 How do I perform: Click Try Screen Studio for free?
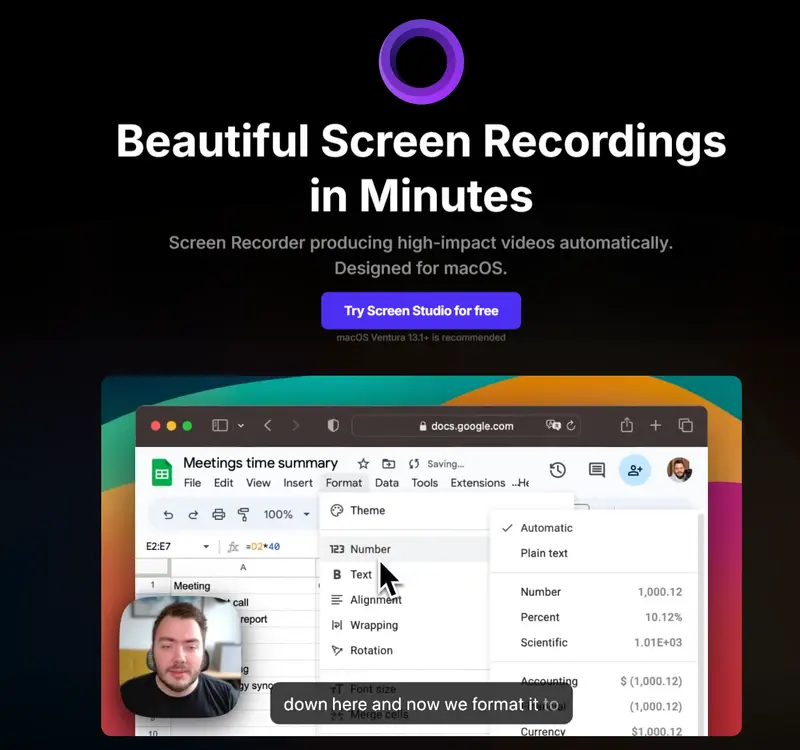point(421,310)
